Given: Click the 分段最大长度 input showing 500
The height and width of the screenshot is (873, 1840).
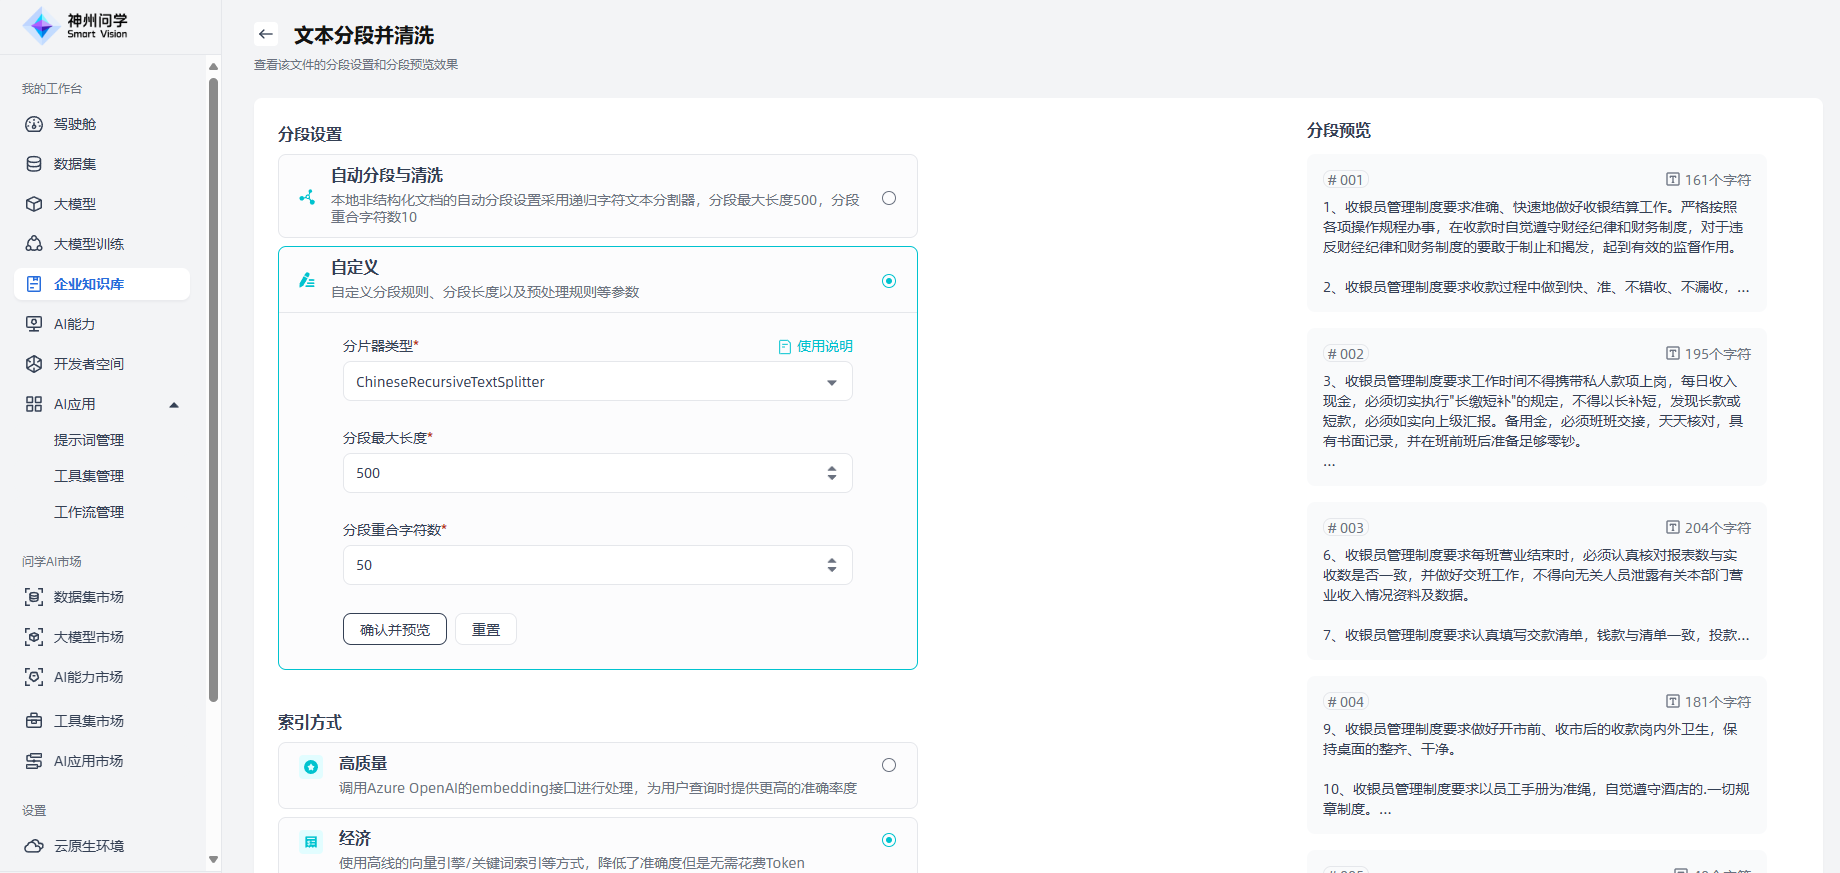Looking at the screenshot, I should (x=598, y=473).
